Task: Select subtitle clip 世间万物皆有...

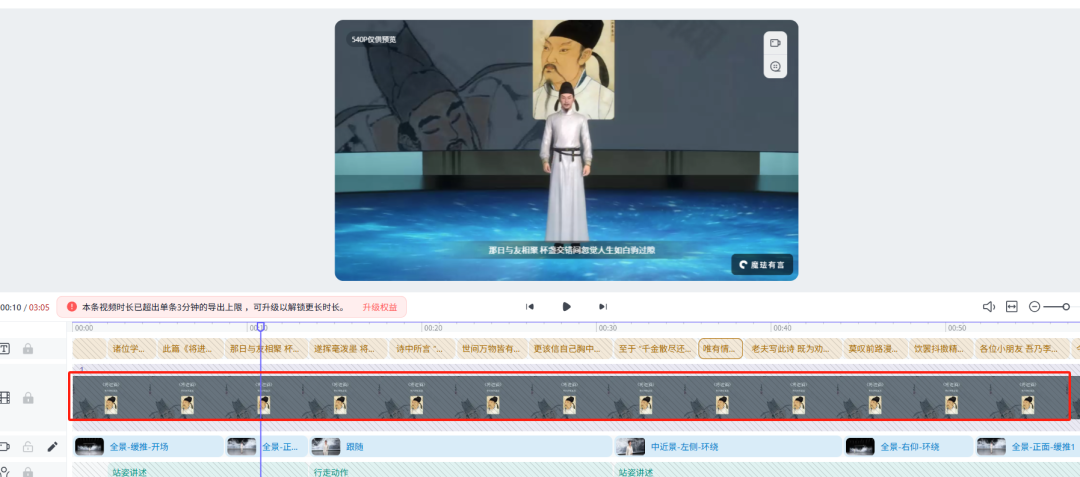Action: click(492, 349)
